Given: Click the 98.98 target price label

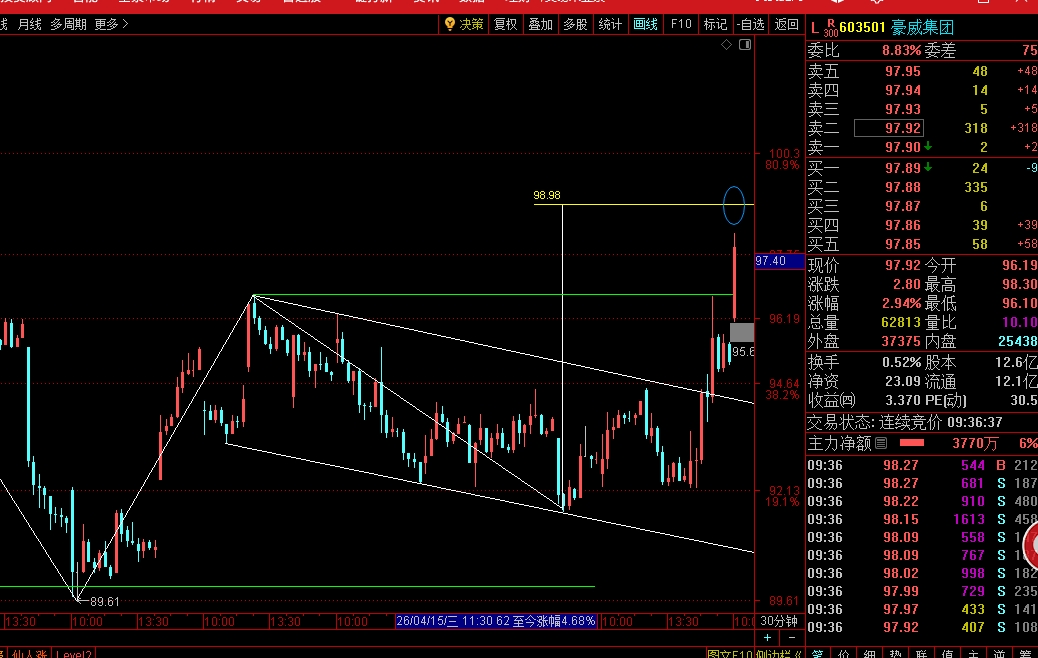Looking at the screenshot, I should click(x=547, y=195).
